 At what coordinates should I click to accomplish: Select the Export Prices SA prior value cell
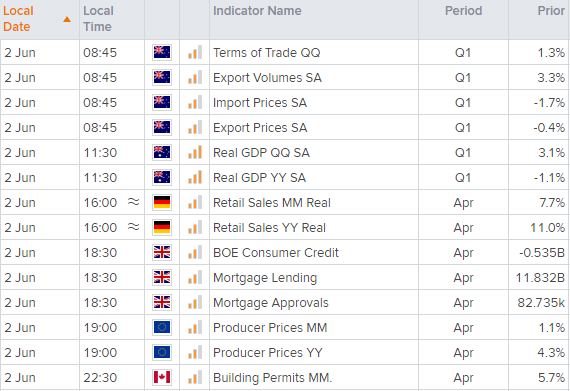pyautogui.click(x=539, y=128)
